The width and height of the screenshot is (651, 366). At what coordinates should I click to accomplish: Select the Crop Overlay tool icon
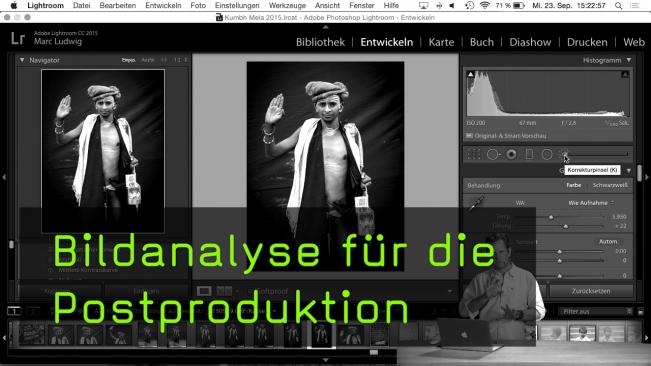(474, 154)
